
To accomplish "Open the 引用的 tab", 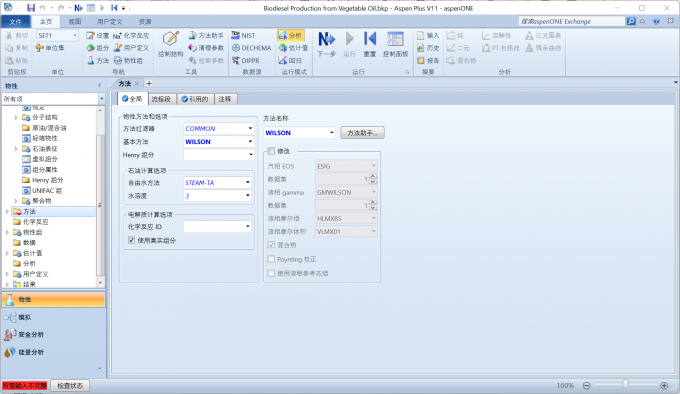I will [x=195, y=99].
